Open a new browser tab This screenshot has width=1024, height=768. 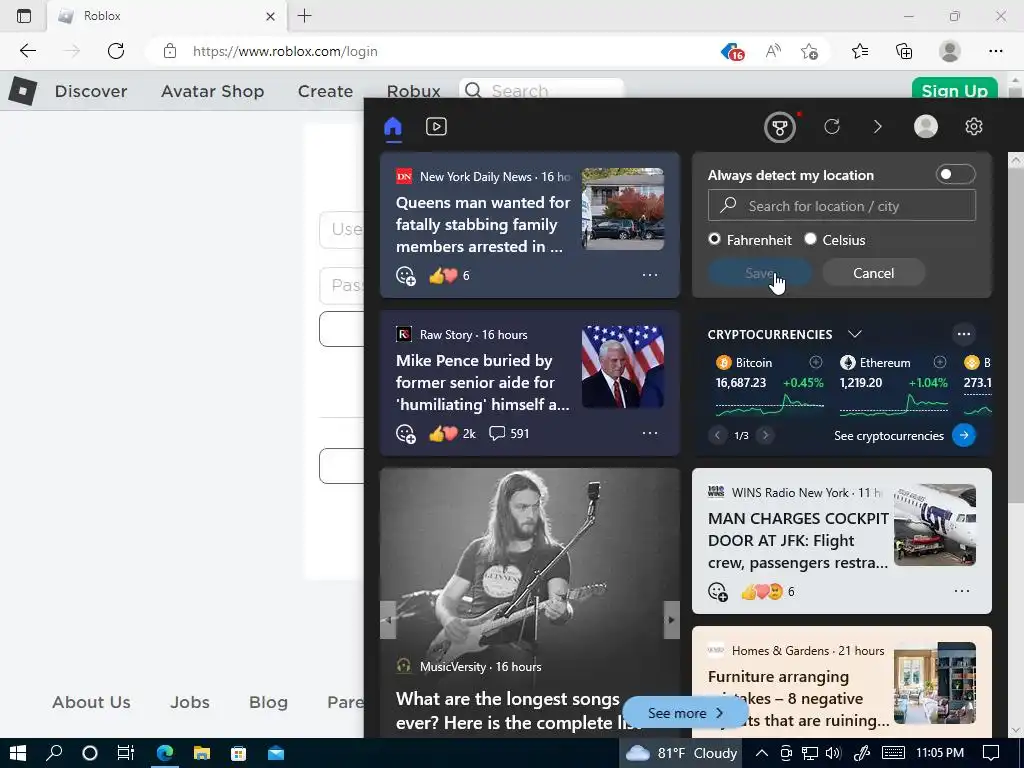[304, 16]
